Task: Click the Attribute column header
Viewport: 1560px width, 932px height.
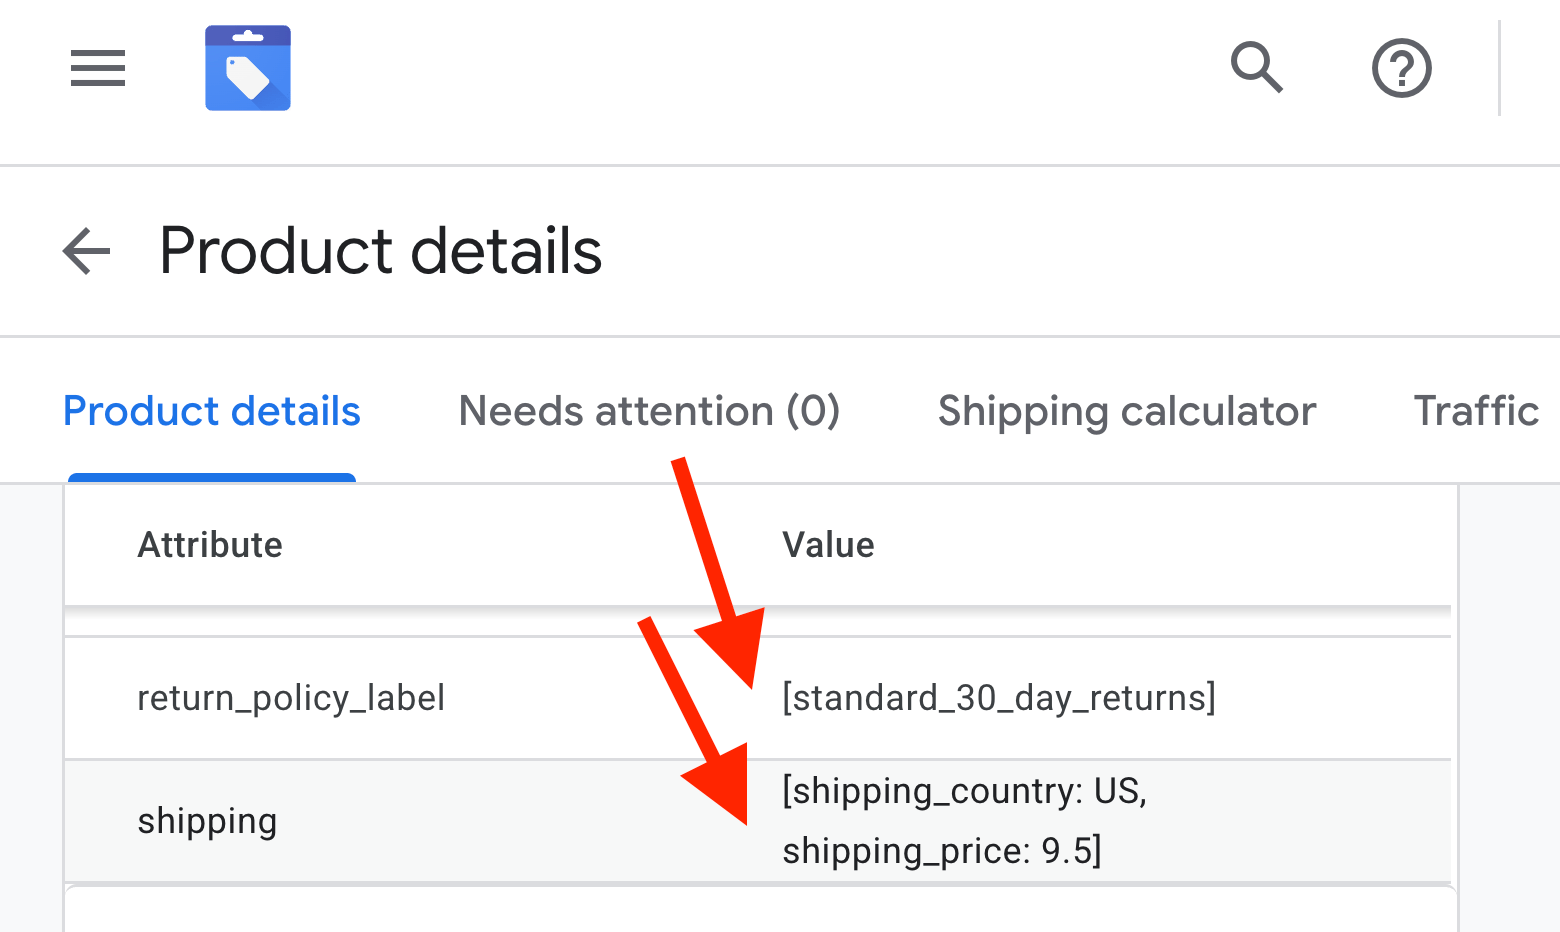Action: [210, 545]
